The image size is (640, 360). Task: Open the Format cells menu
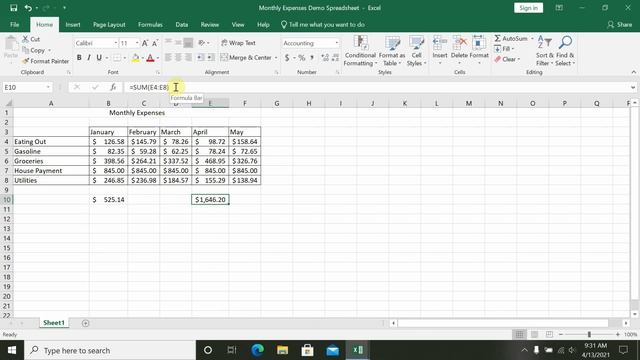pyautogui.click(x=479, y=51)
